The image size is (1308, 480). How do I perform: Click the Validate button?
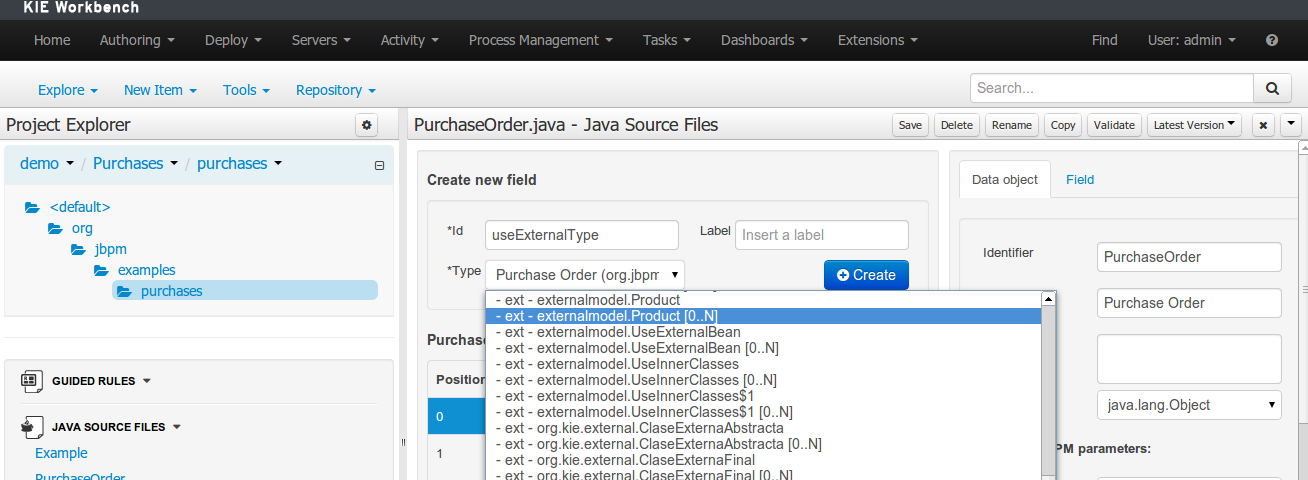(x=1114, y=125)
